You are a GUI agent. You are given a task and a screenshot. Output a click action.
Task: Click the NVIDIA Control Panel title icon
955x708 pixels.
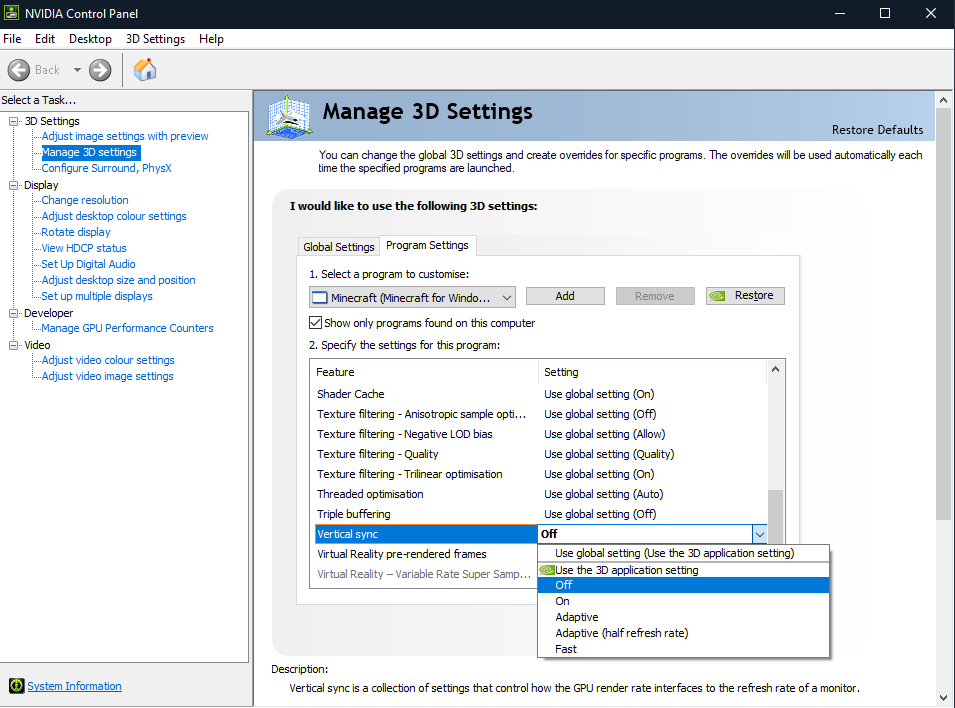pos(11,13)
